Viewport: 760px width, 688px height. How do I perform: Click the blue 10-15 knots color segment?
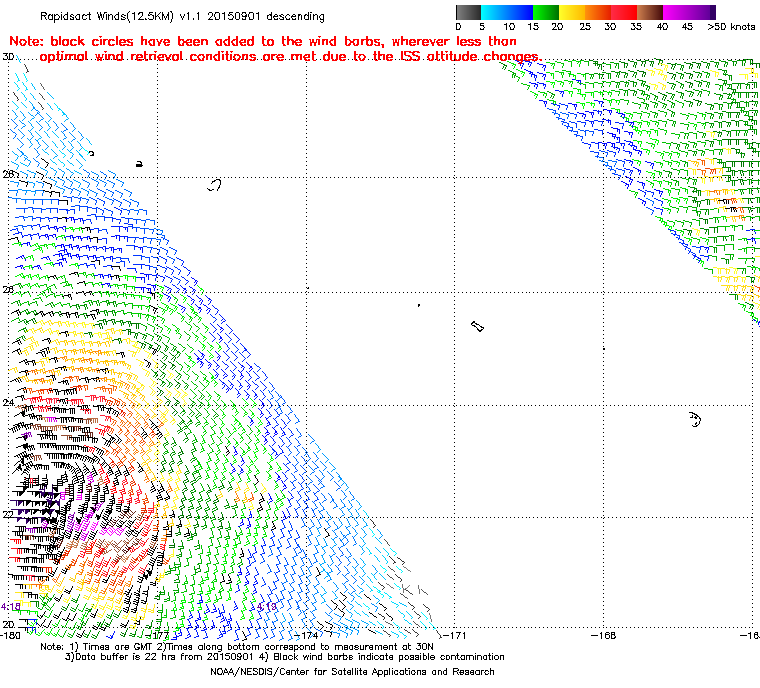tap(520, 12)
